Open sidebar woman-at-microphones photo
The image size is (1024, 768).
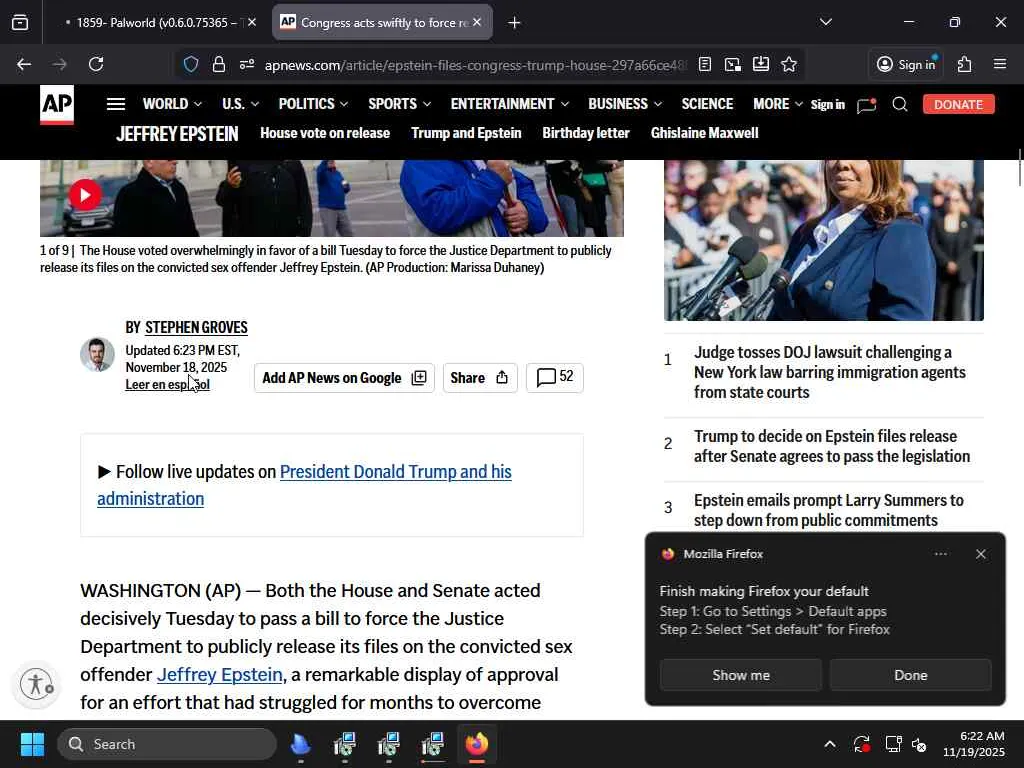click(x=824, y=240)
